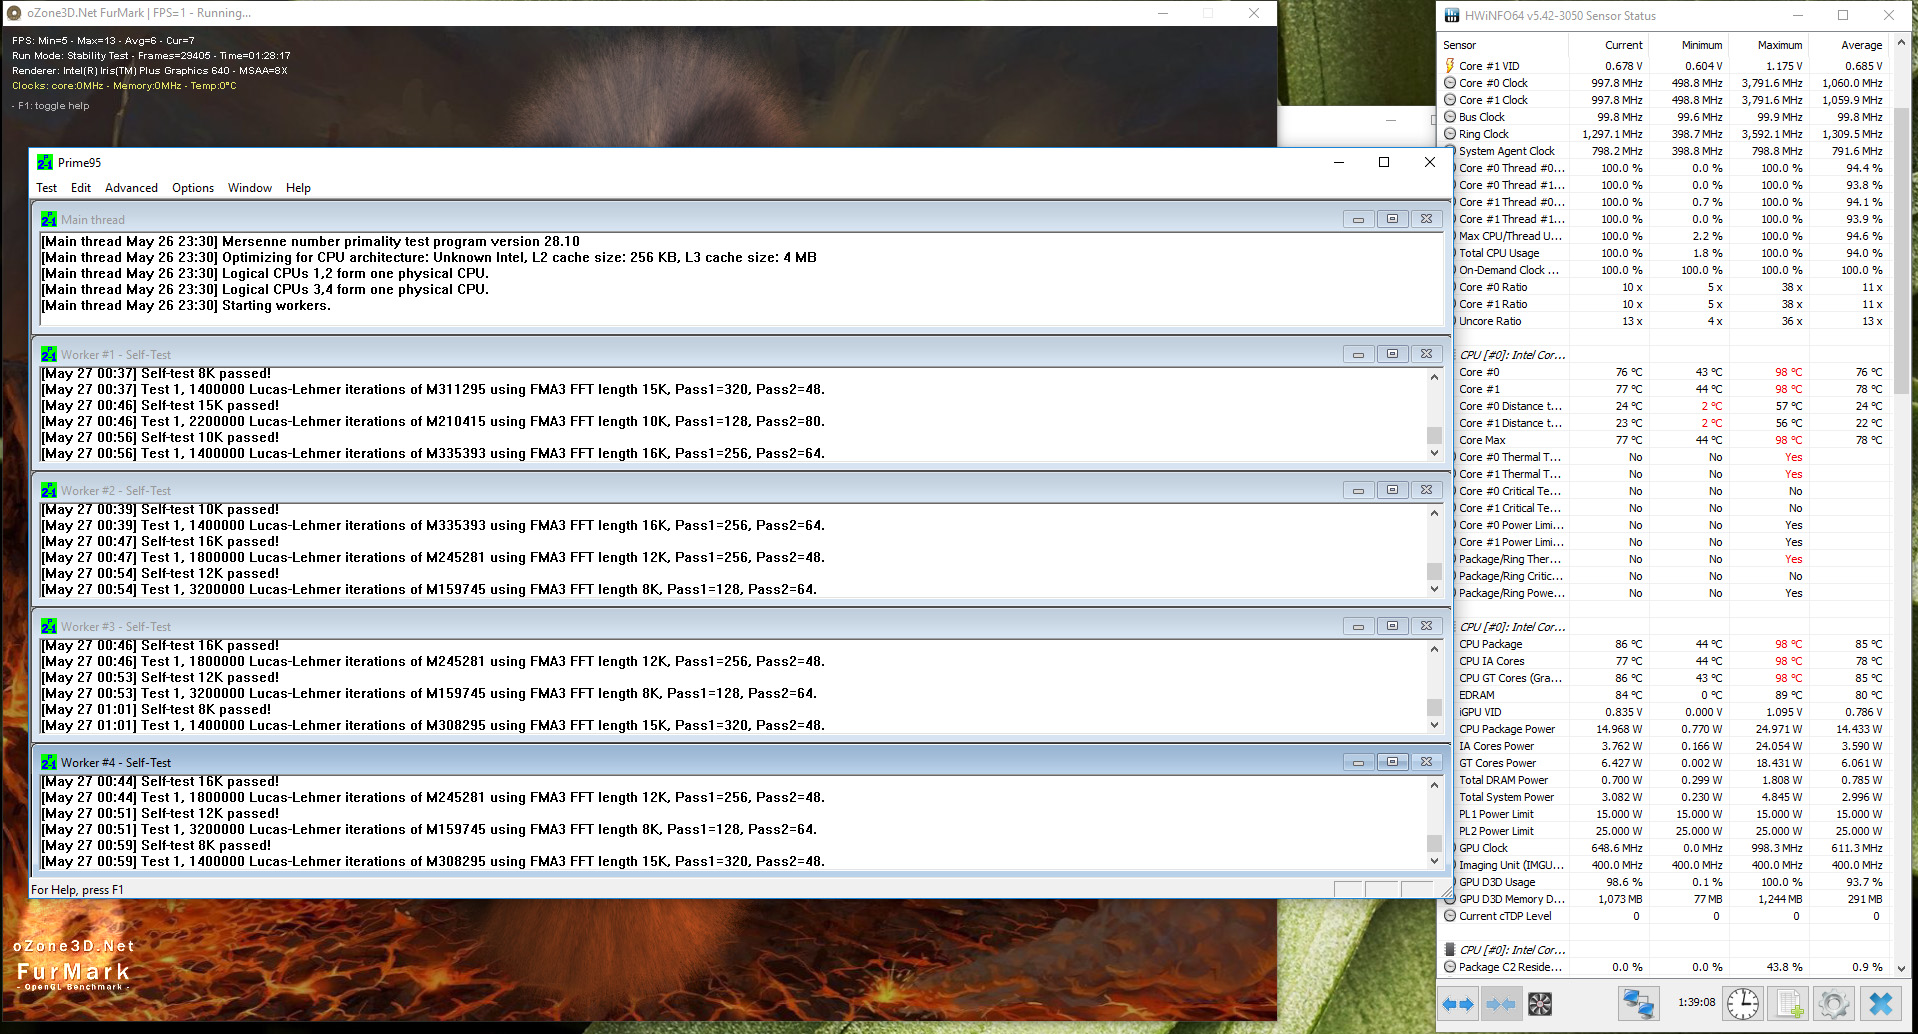Start logging with HWiNFO sheet-plus icon
The image size is (1918, 1034).
[x=1790, y=1004]
